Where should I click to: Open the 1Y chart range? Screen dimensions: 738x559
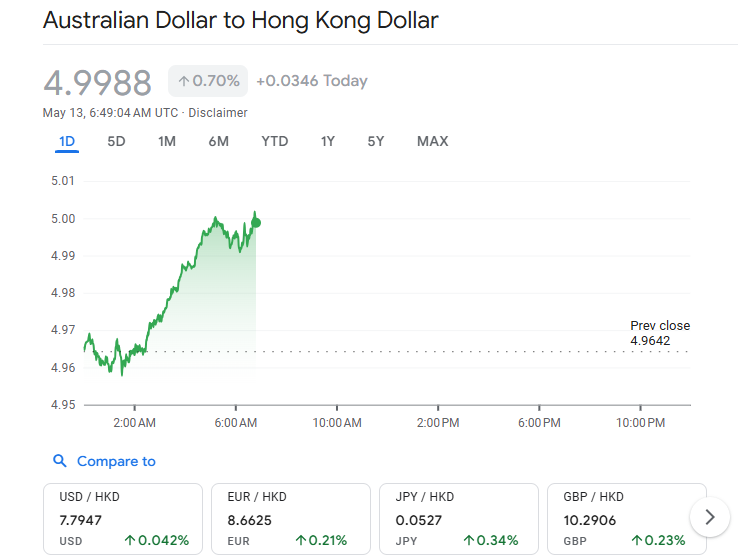tap(328, 141)
